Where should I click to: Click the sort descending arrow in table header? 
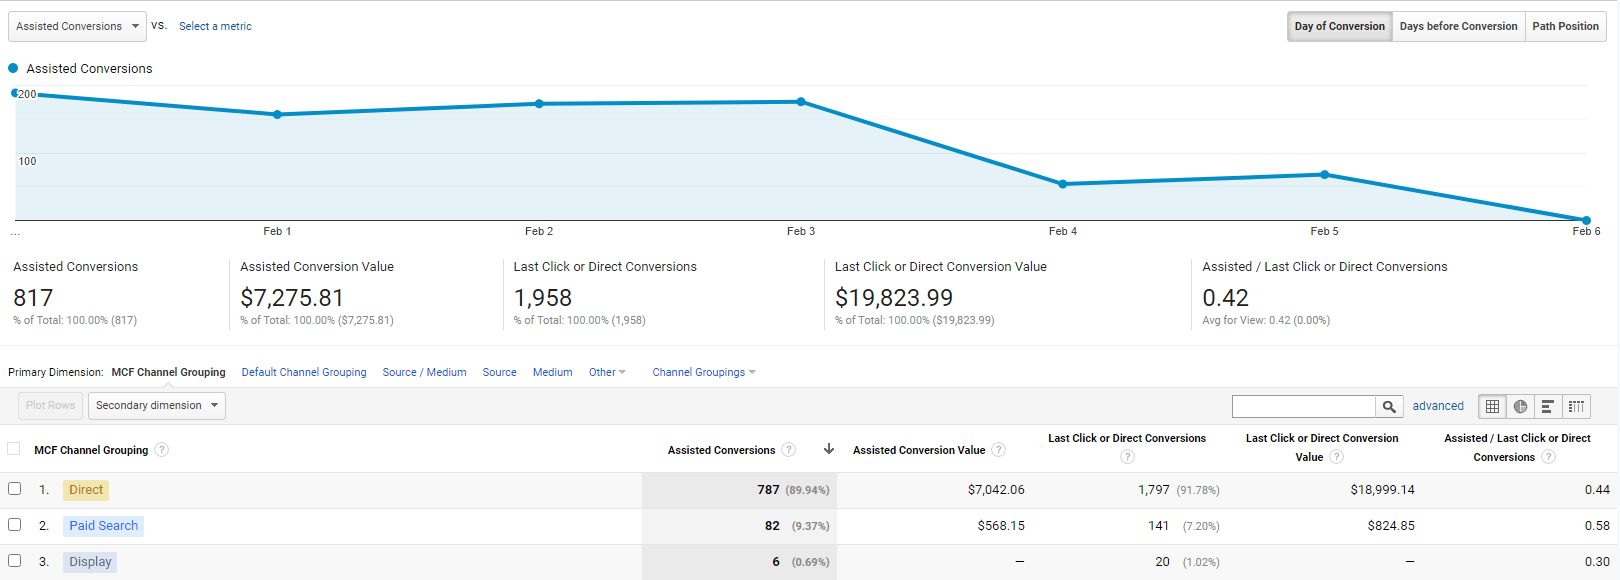pos(829,449)
